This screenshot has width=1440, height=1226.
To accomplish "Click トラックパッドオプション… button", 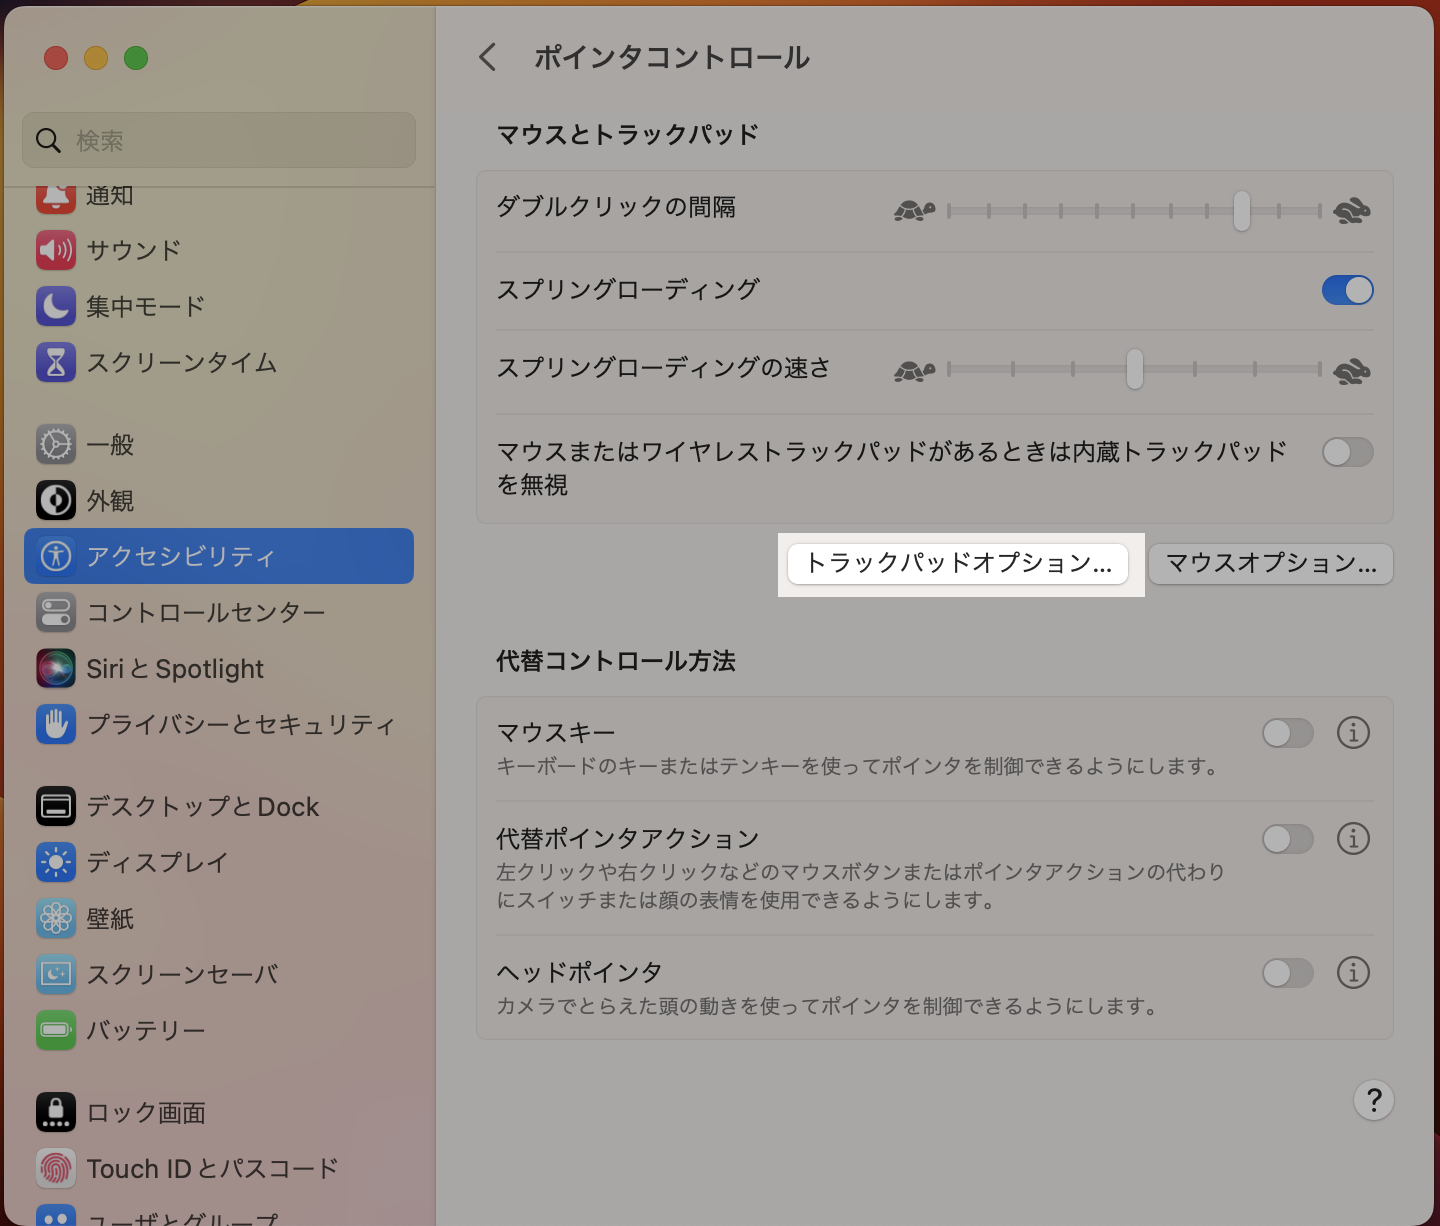I will 958,563.
